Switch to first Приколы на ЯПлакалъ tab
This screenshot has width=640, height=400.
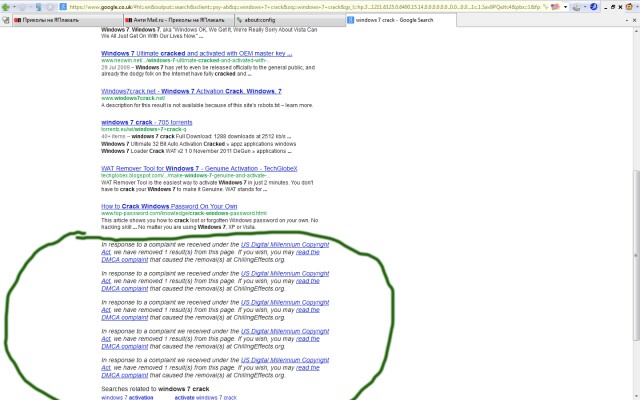pos(68,20)
